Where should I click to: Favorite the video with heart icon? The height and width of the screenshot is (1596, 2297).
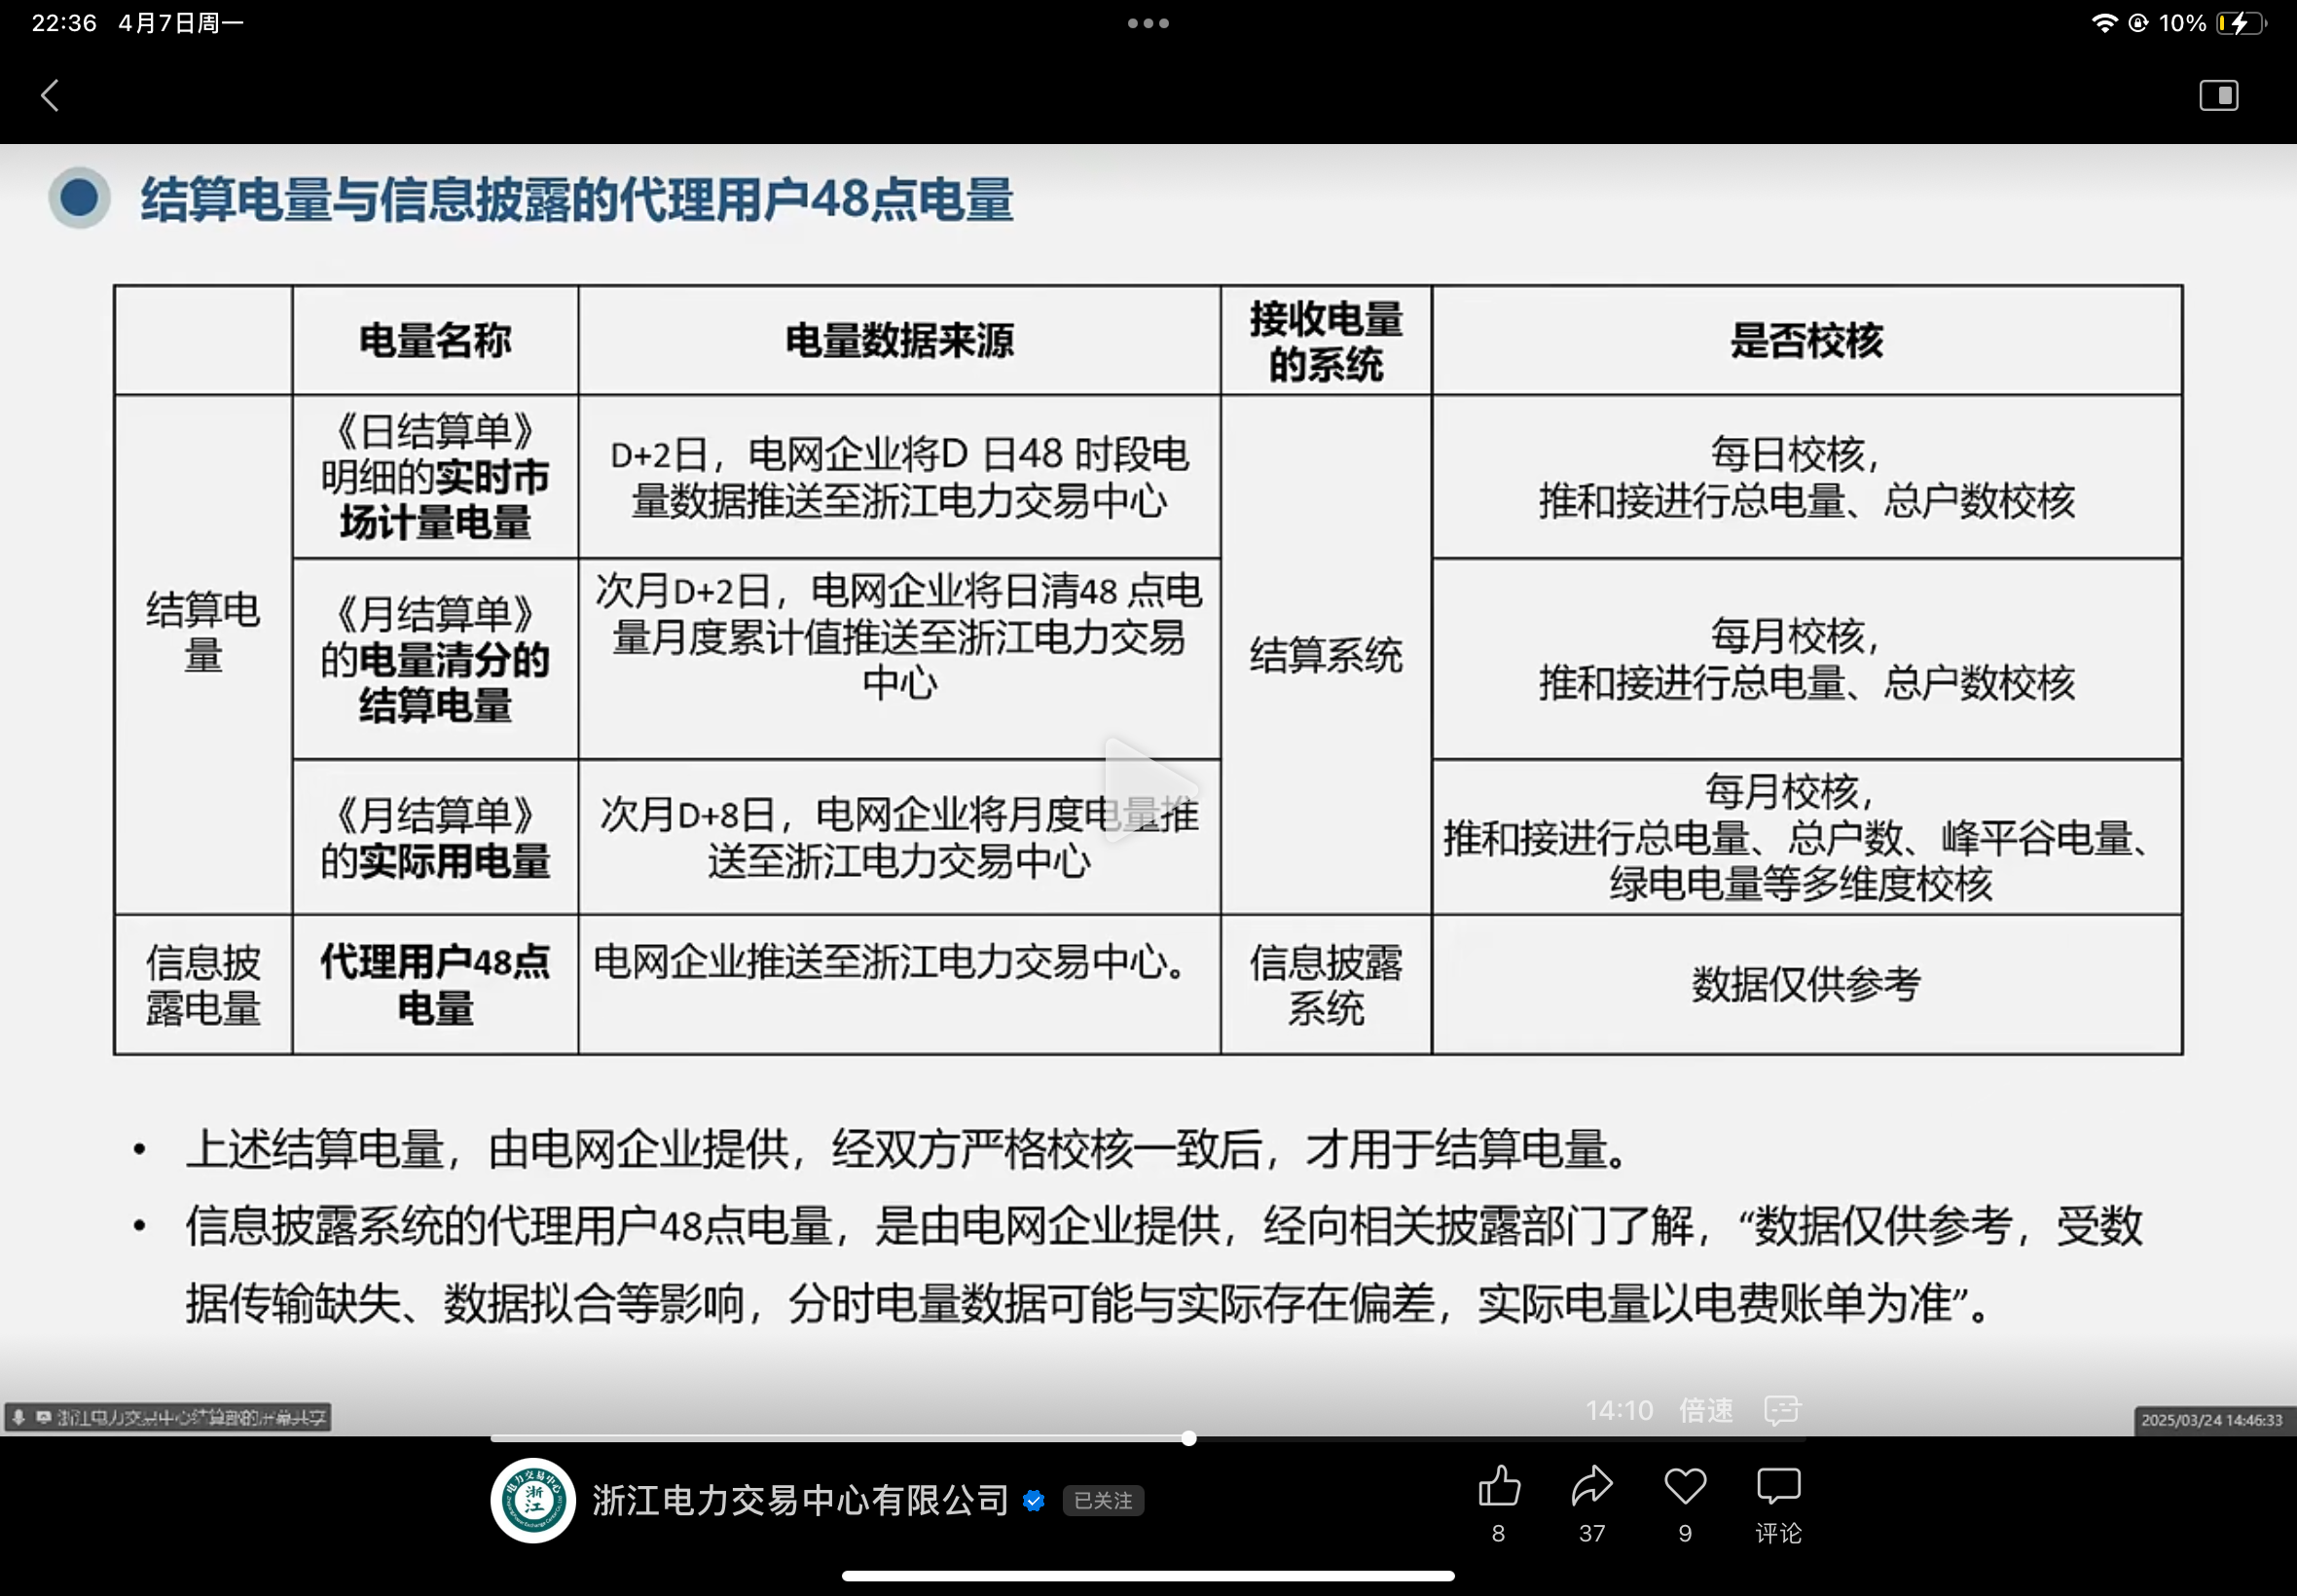tap(1685, 1487)
